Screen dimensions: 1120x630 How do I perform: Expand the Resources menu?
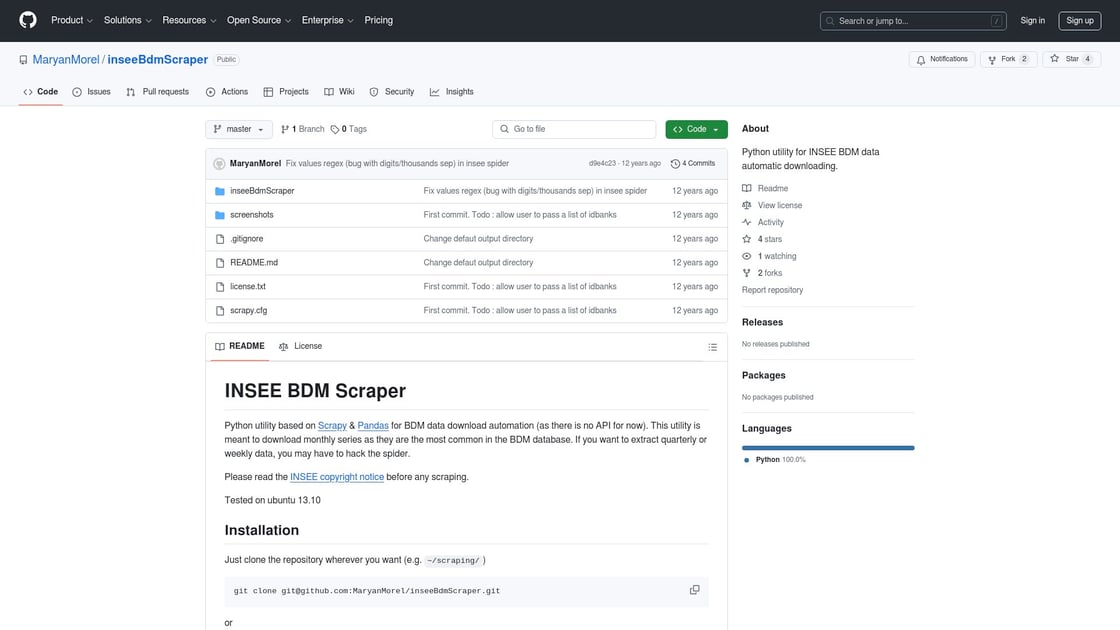coord(189,20)
